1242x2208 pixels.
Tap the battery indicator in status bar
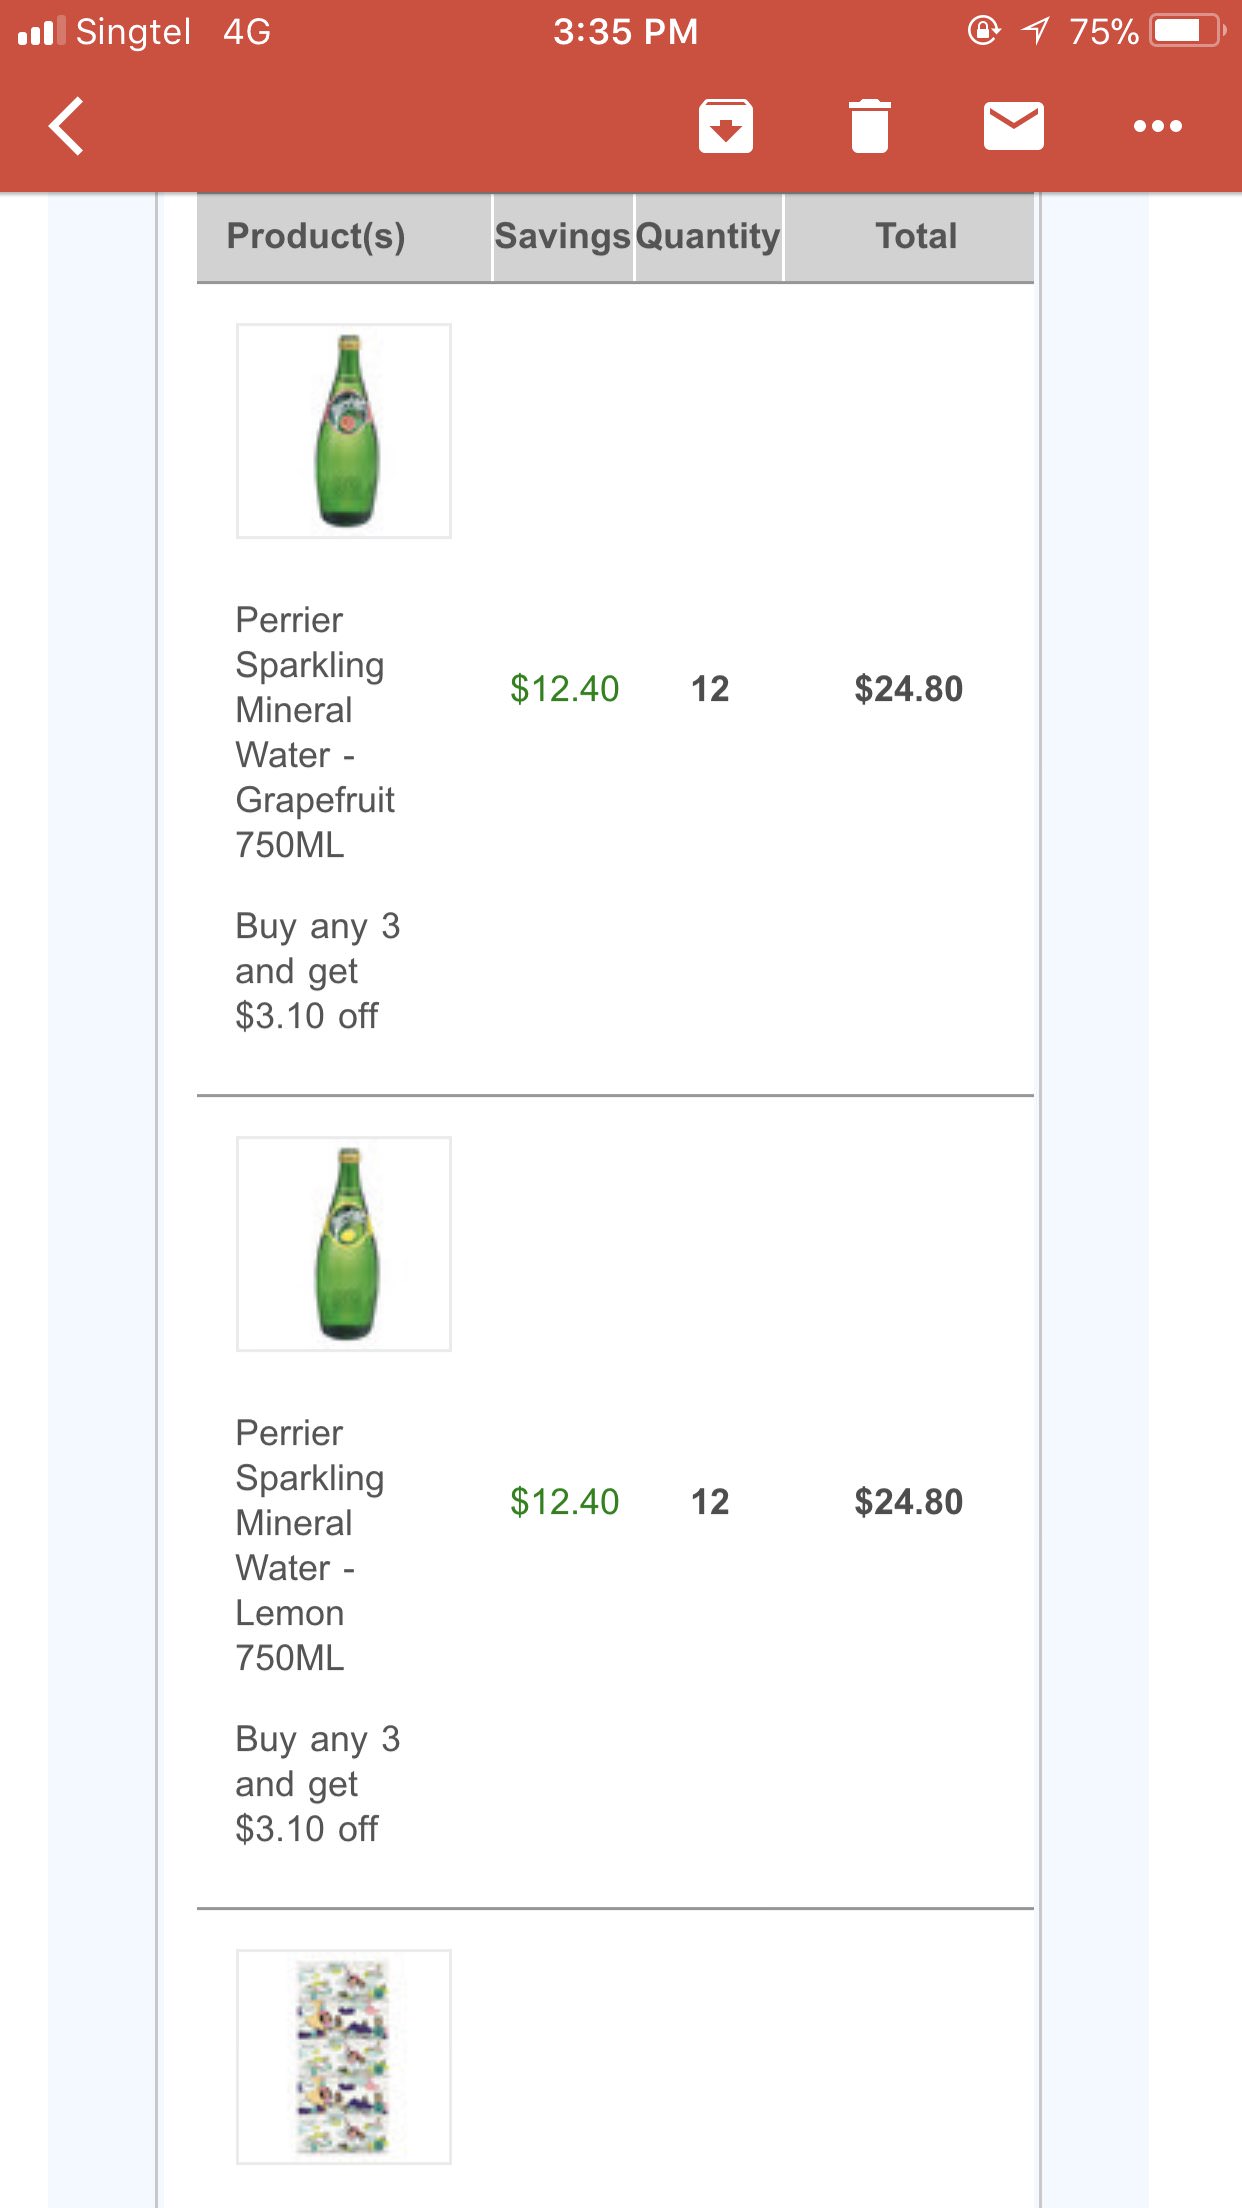pos(1187,31)
